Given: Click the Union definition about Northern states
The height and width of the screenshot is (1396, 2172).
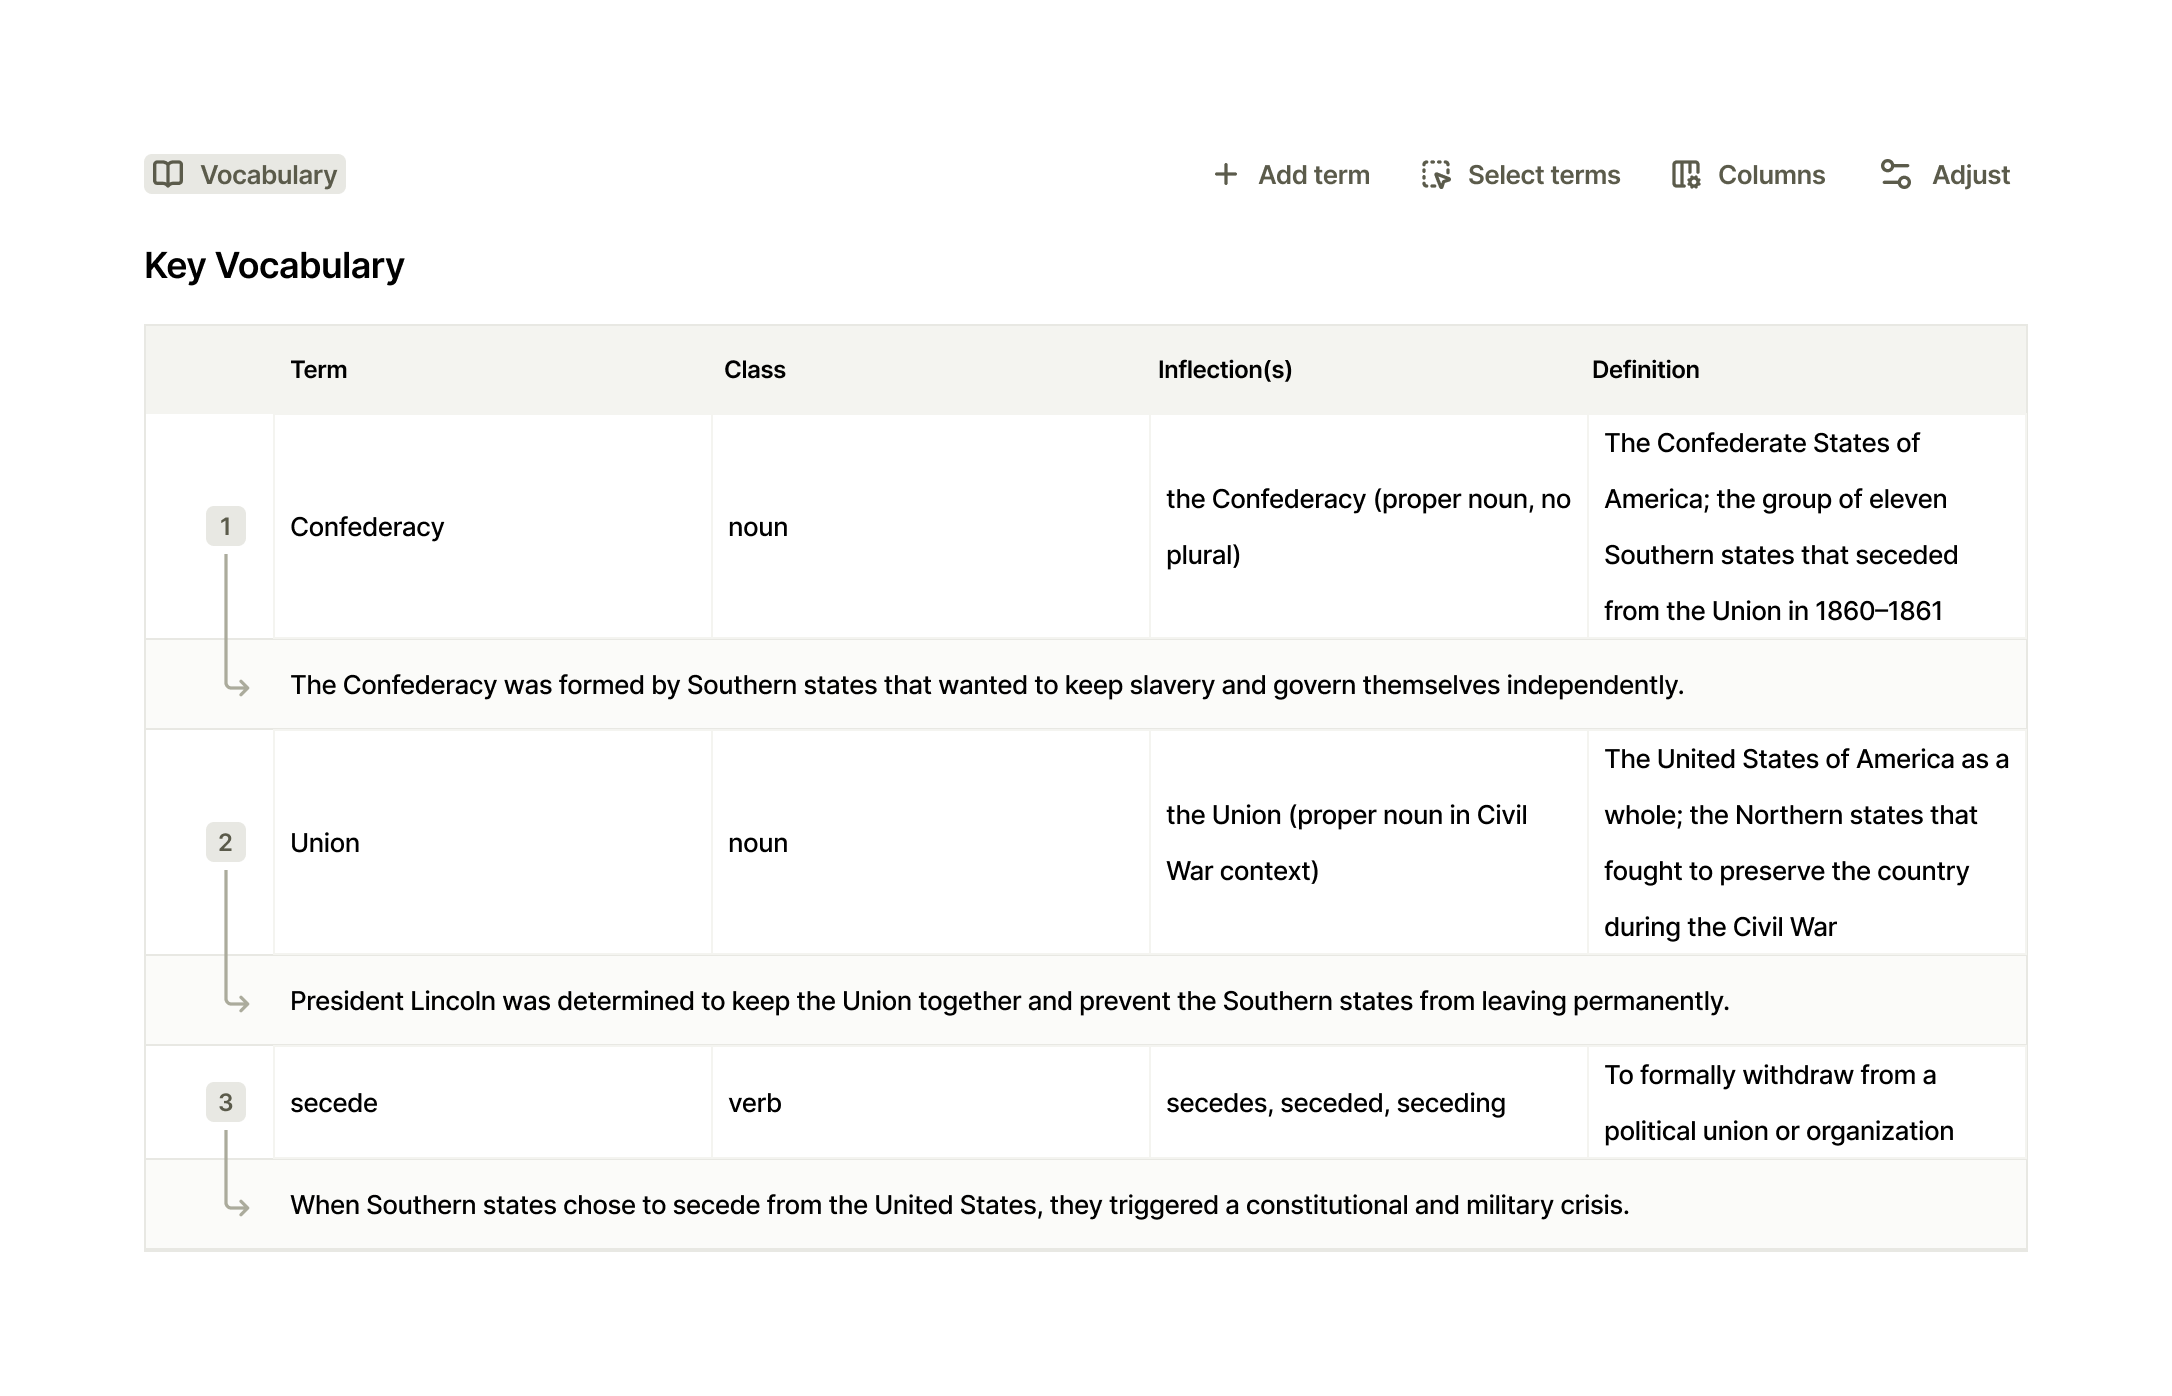Looking at the screenshot, I should point(1806,843).
